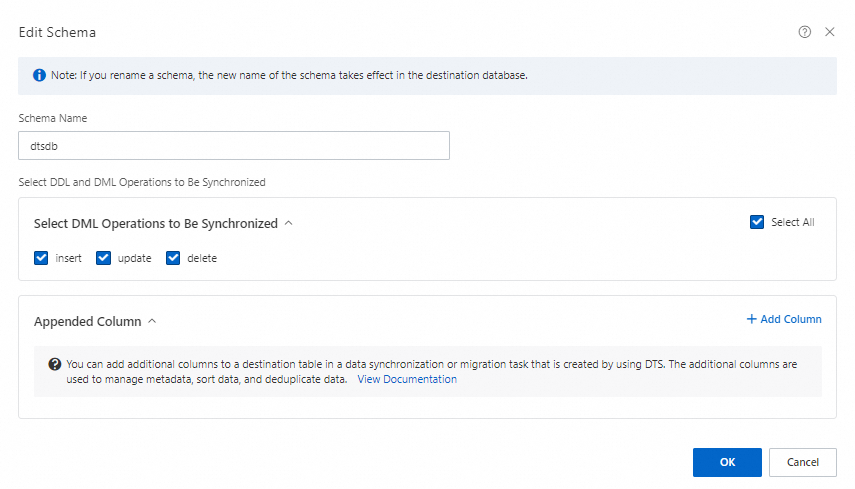Toggle the update operation checkbox
855x489 pixels.
pyautogui.click(x=103, y=258)
